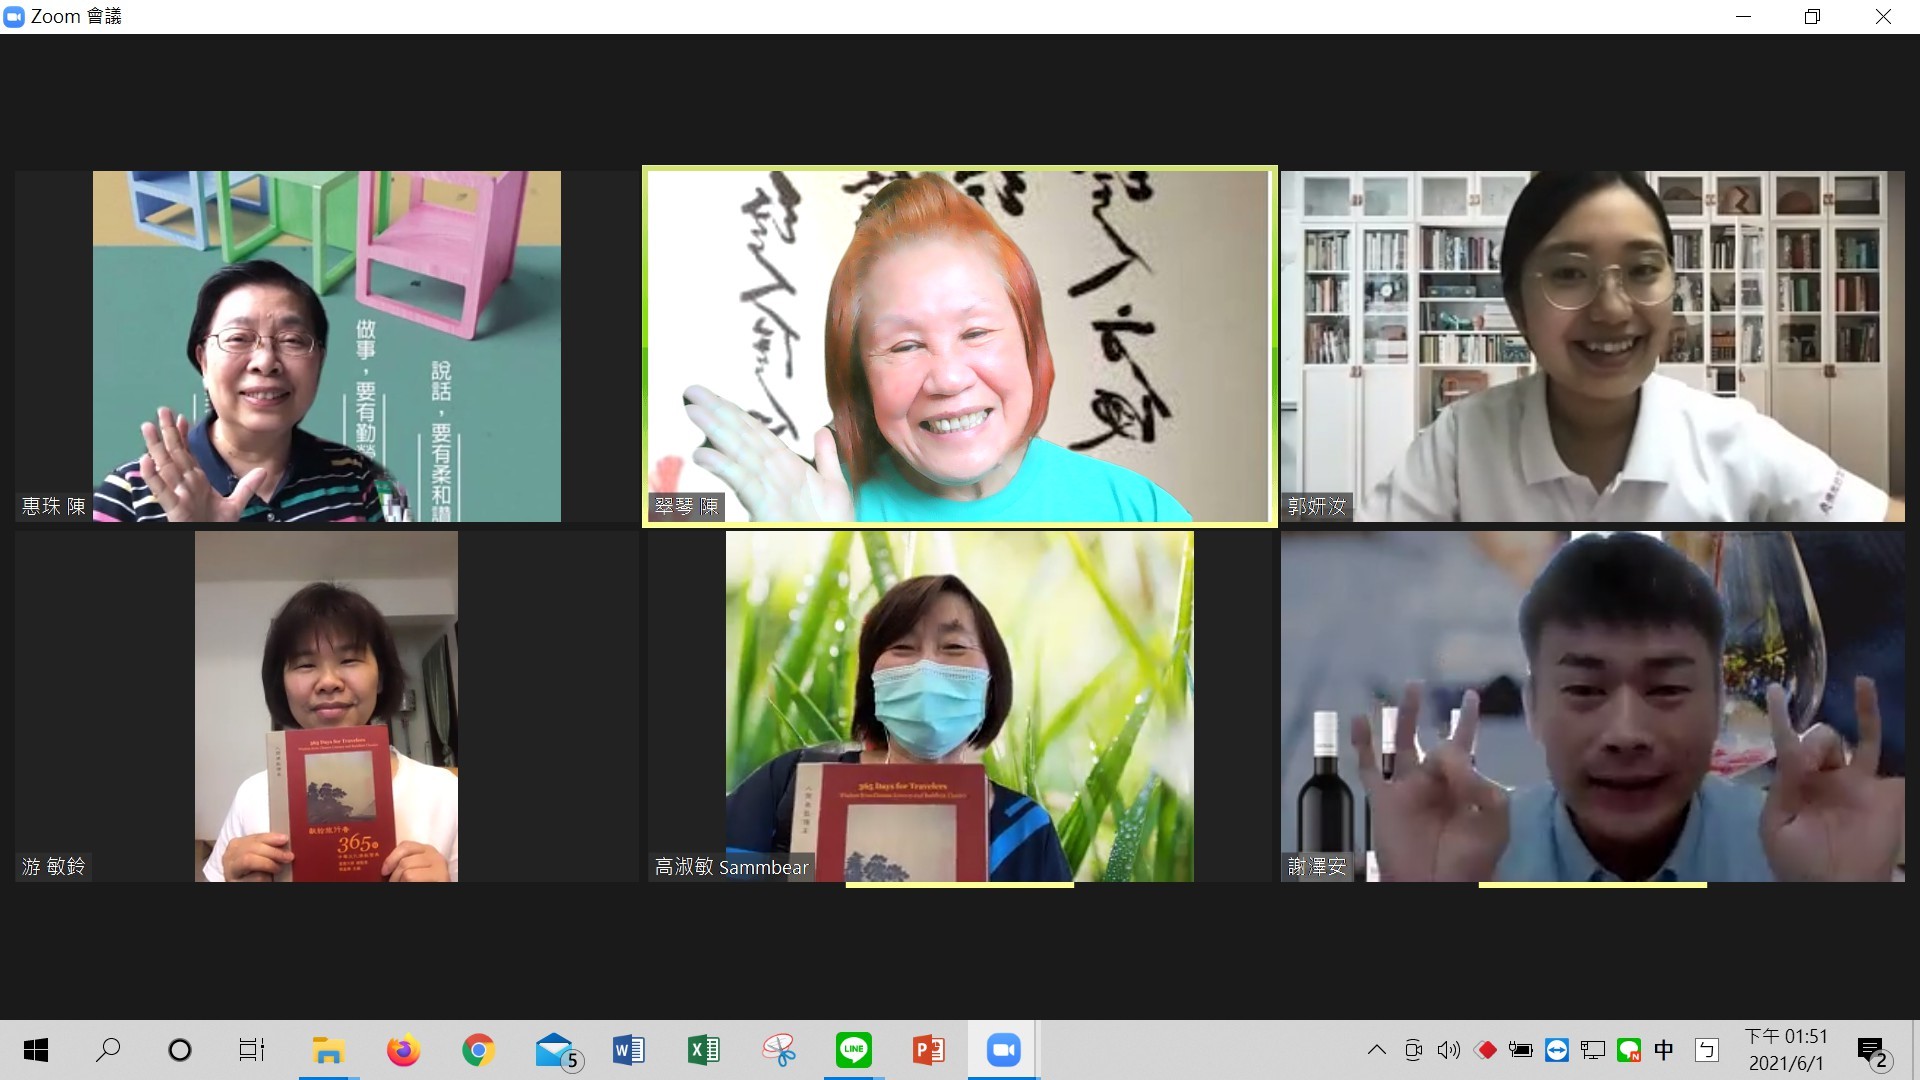This screenshot has height=1080, width=1920.
Task: Launch Google Chrome from the taskbar
Action: pyautogui.click(x=479, y=1050)
